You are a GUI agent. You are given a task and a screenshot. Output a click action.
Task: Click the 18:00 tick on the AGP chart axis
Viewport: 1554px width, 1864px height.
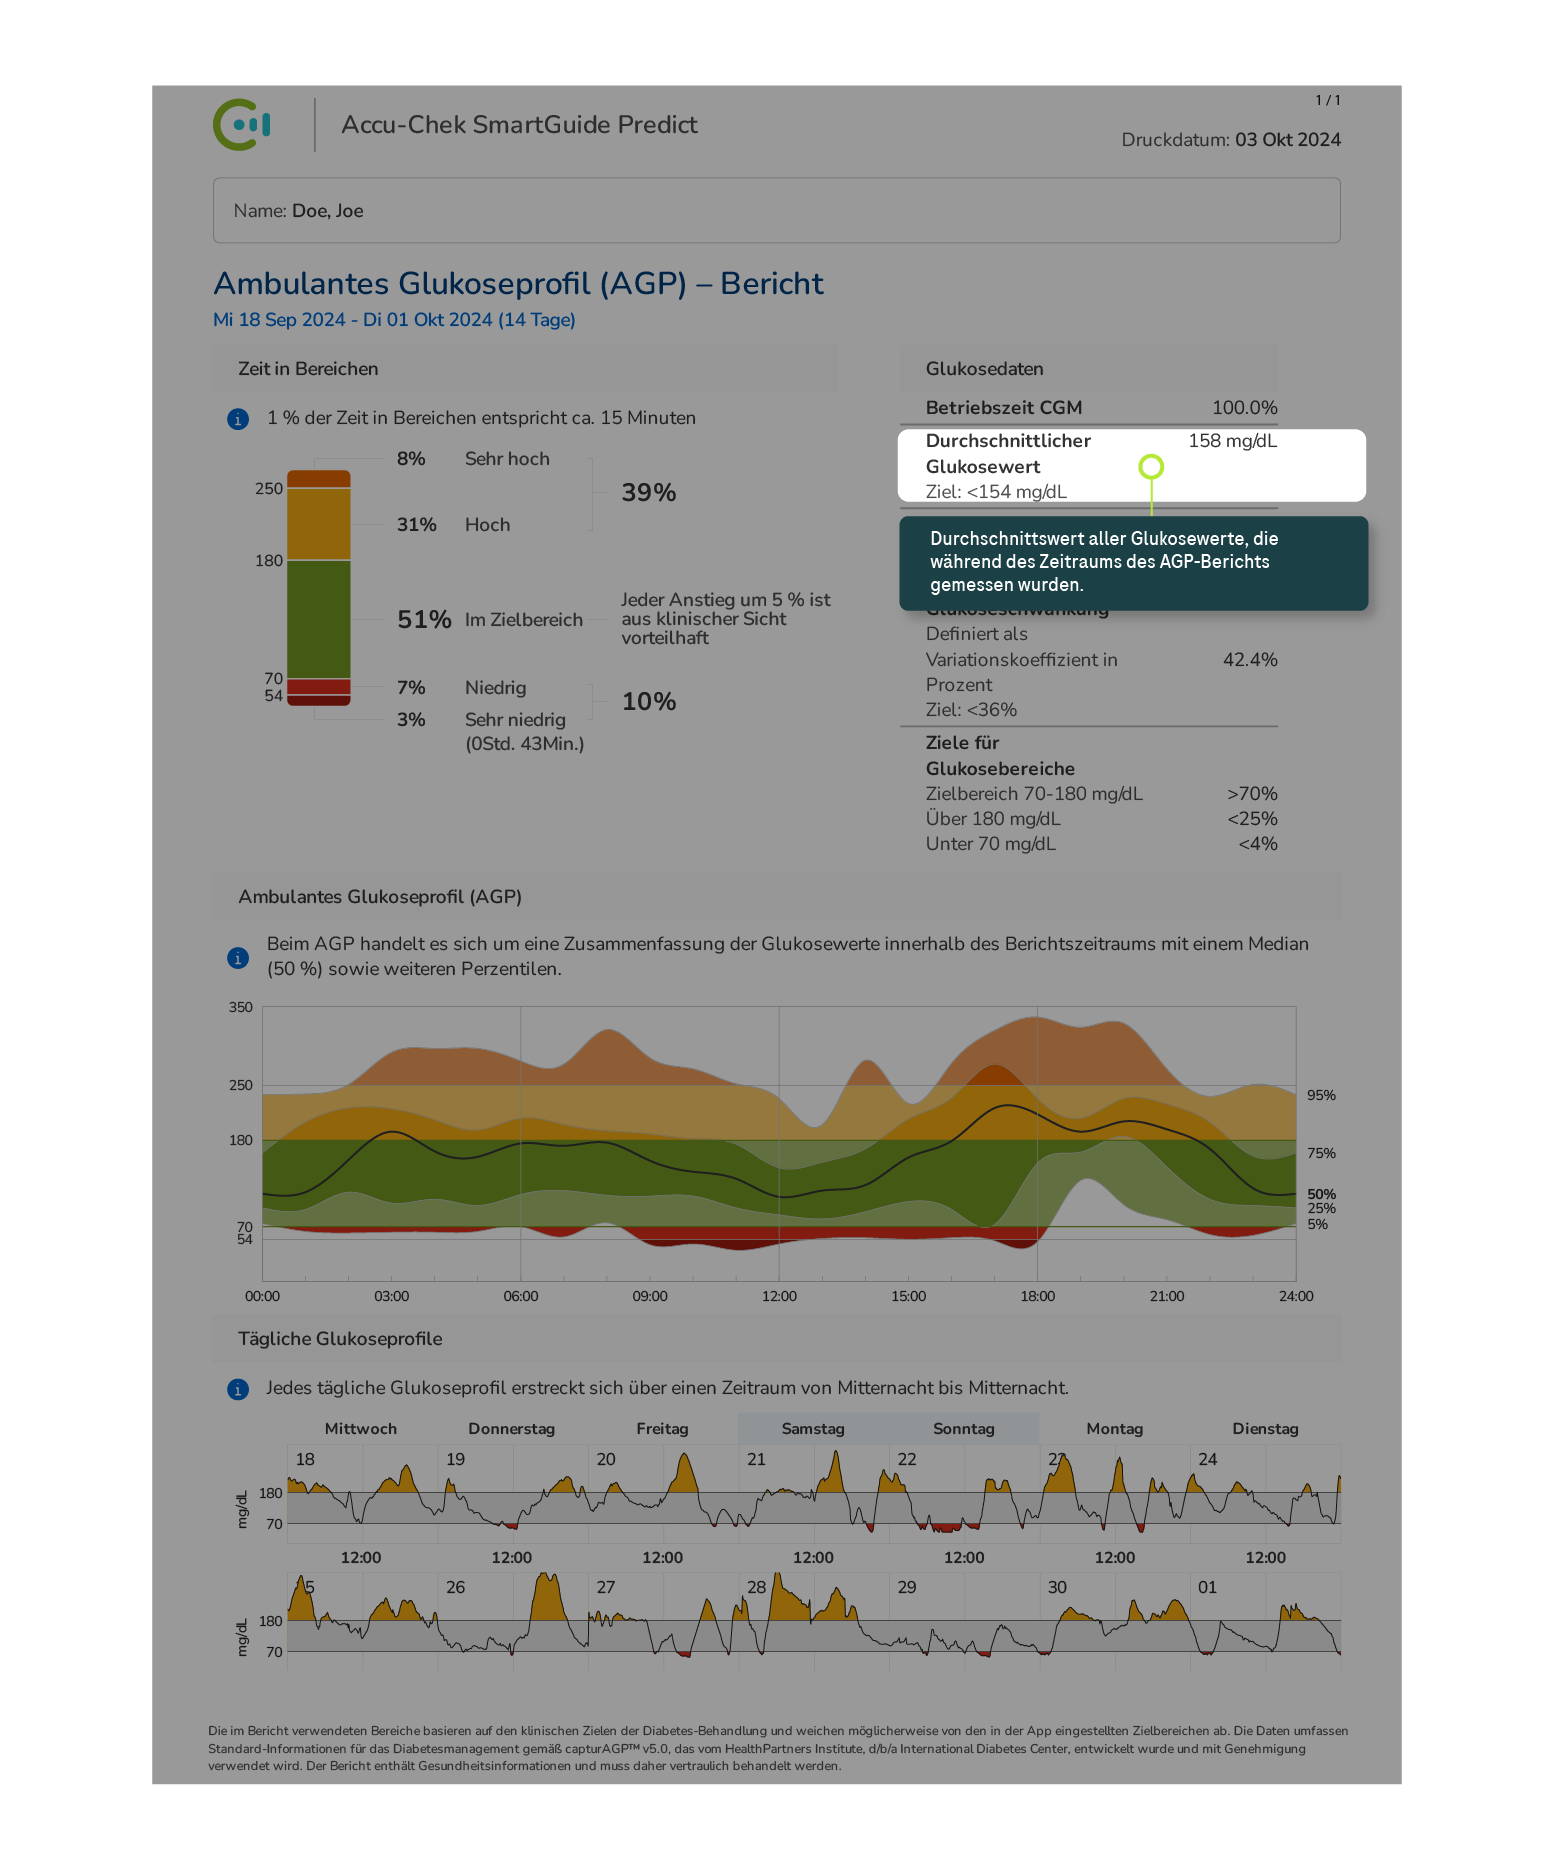tap(1037, 1297)
